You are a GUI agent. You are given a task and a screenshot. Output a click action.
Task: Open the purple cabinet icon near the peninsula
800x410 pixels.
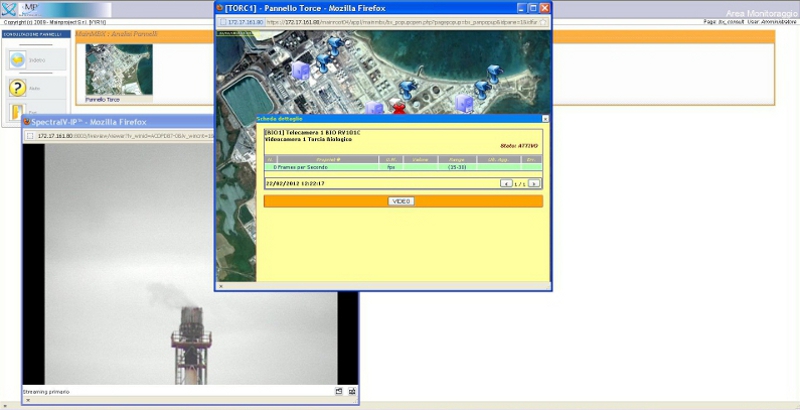pyautogui.click(x=464, y=103)
